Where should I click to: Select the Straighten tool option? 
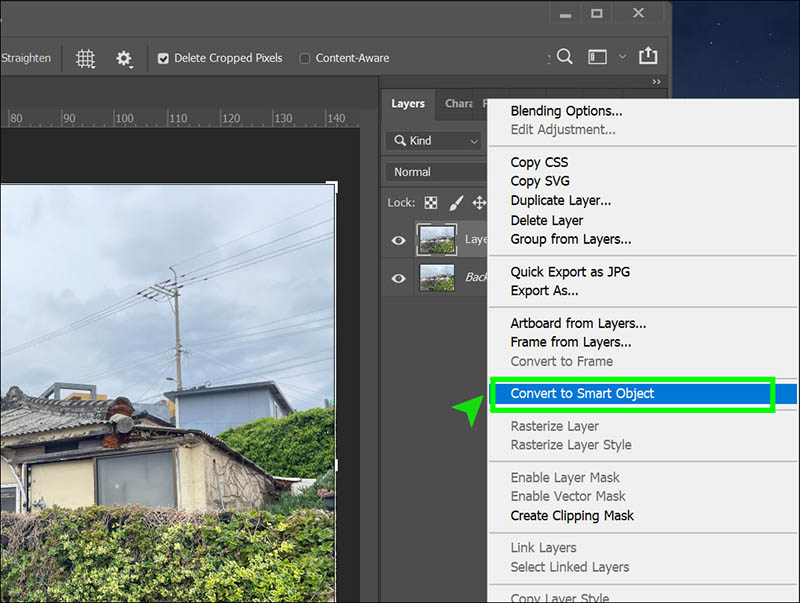[26, 58]
